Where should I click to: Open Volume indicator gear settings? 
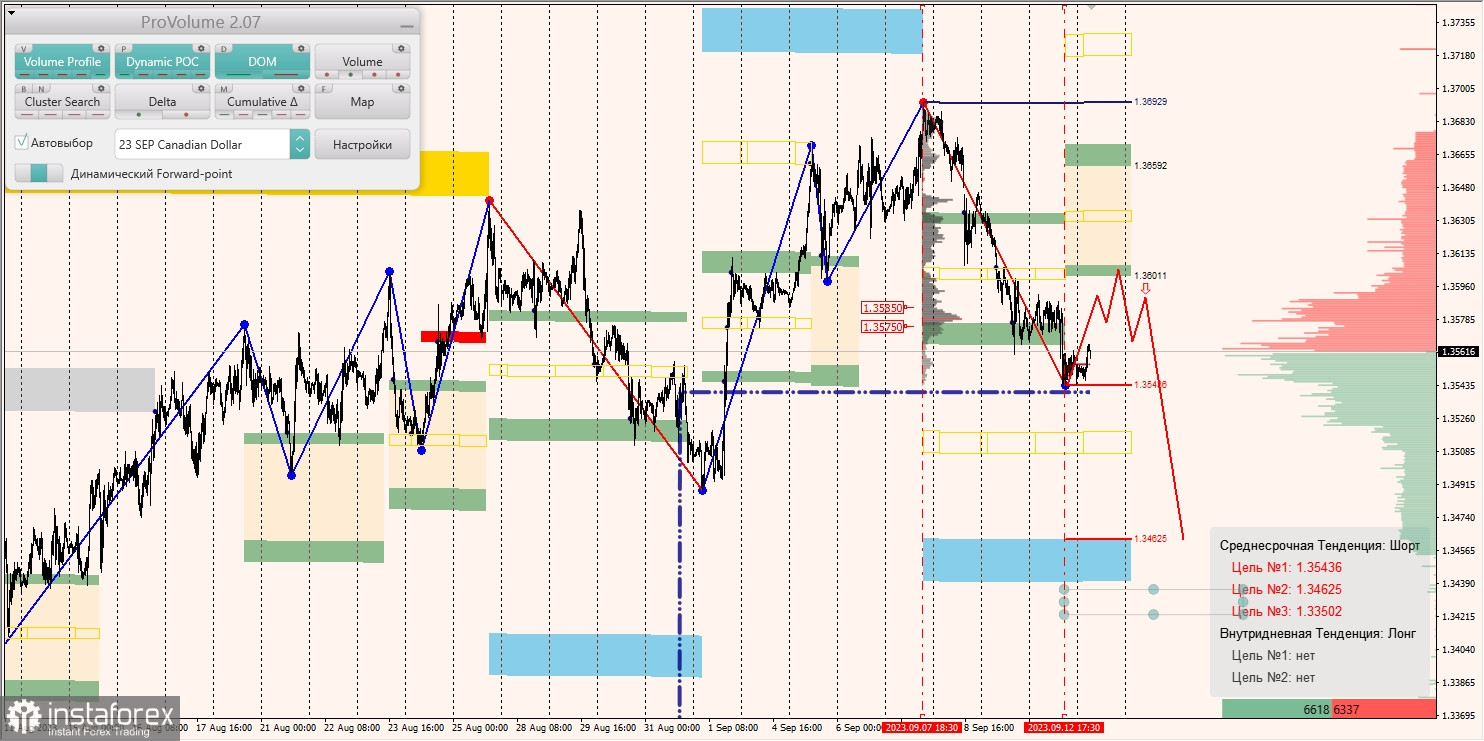click(401, 48)
